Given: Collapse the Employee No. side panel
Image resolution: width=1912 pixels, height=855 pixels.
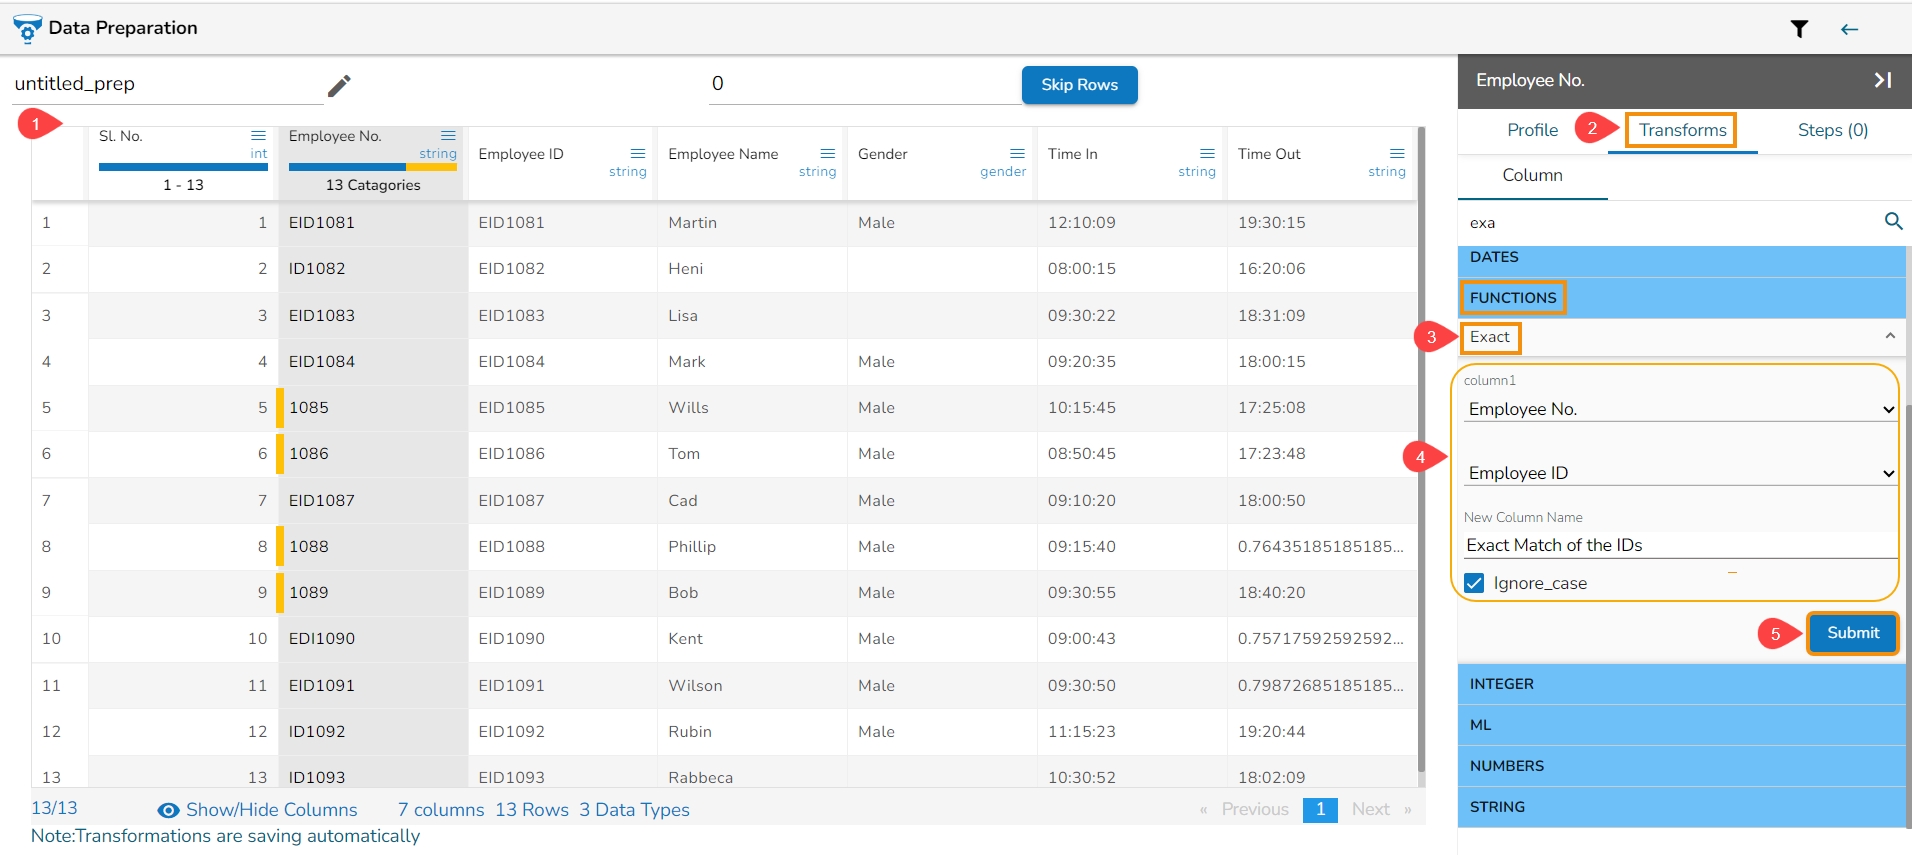Looking at the screenshot, I should (1882, 80).
